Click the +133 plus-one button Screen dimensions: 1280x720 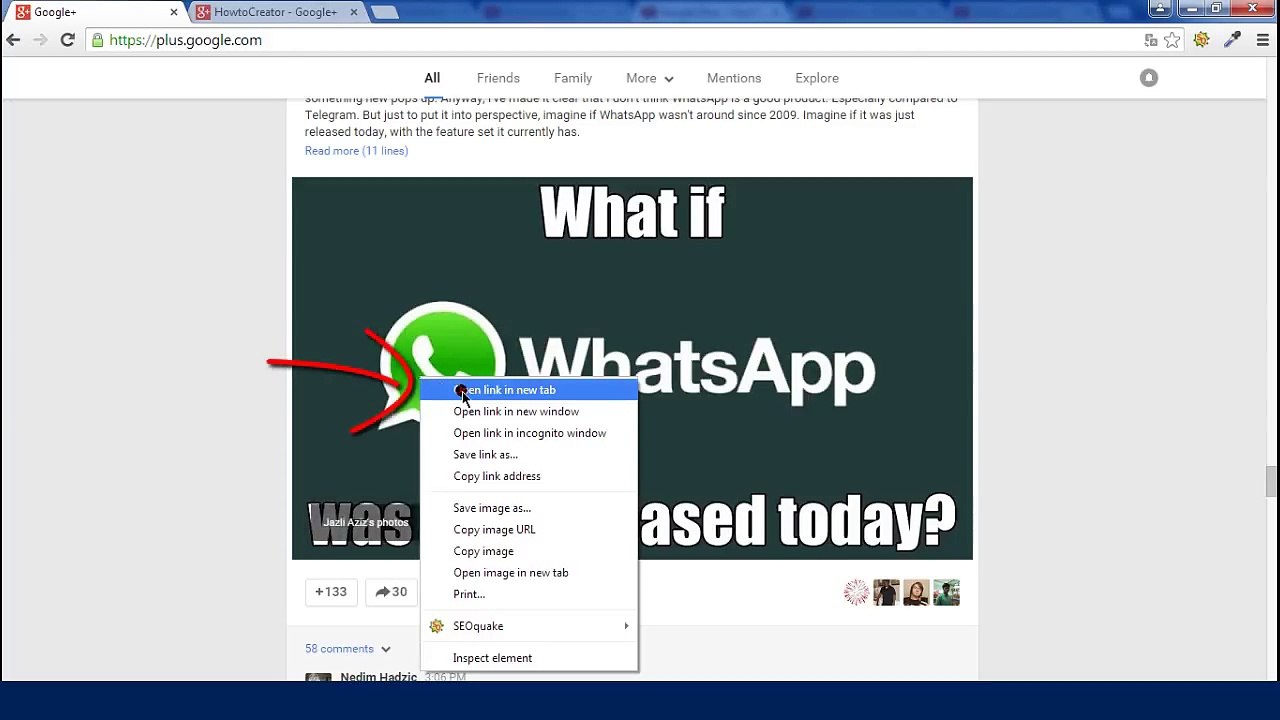[x=331, y=592]
